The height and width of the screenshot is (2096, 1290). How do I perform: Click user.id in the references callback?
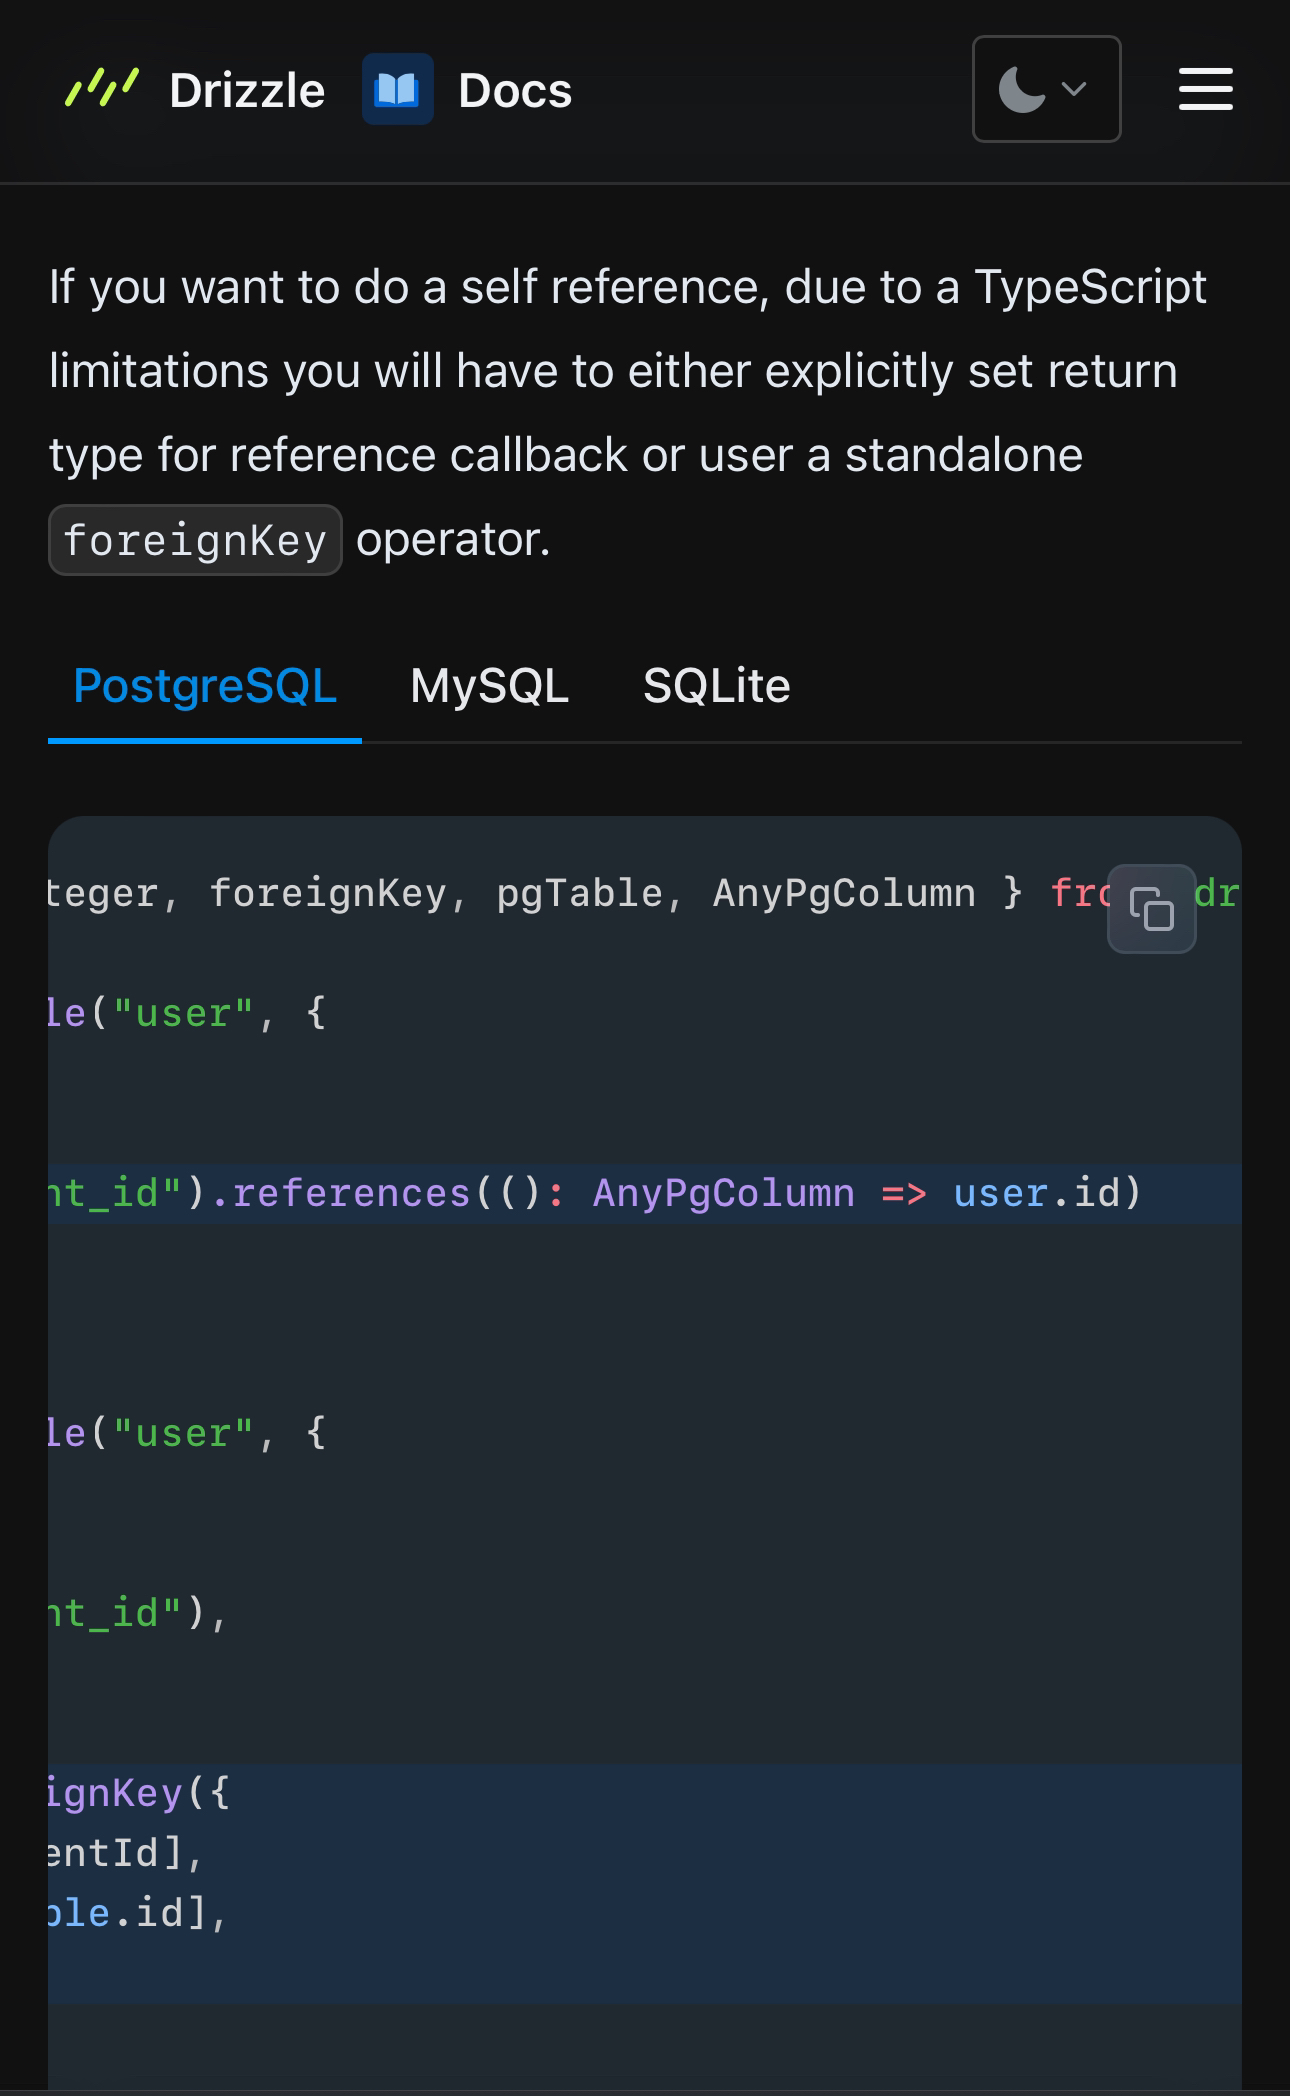(1046, 1194)
